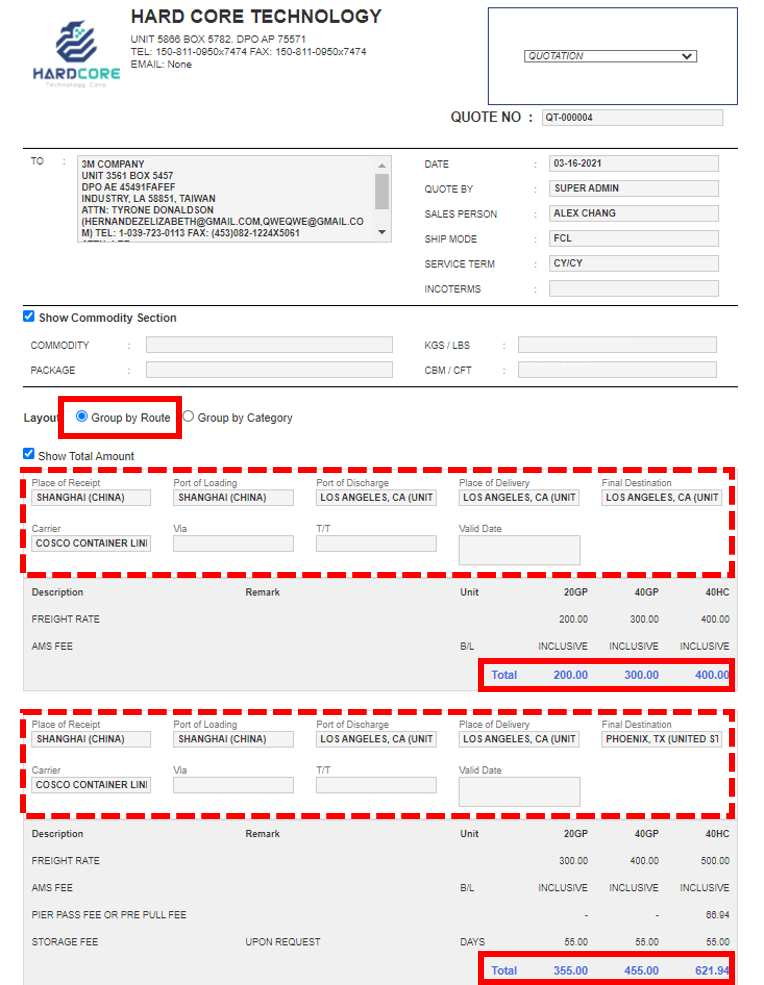Open the QUOTATION document type dropdown
Screen dimensions: 764x985
tap(610, 57)
